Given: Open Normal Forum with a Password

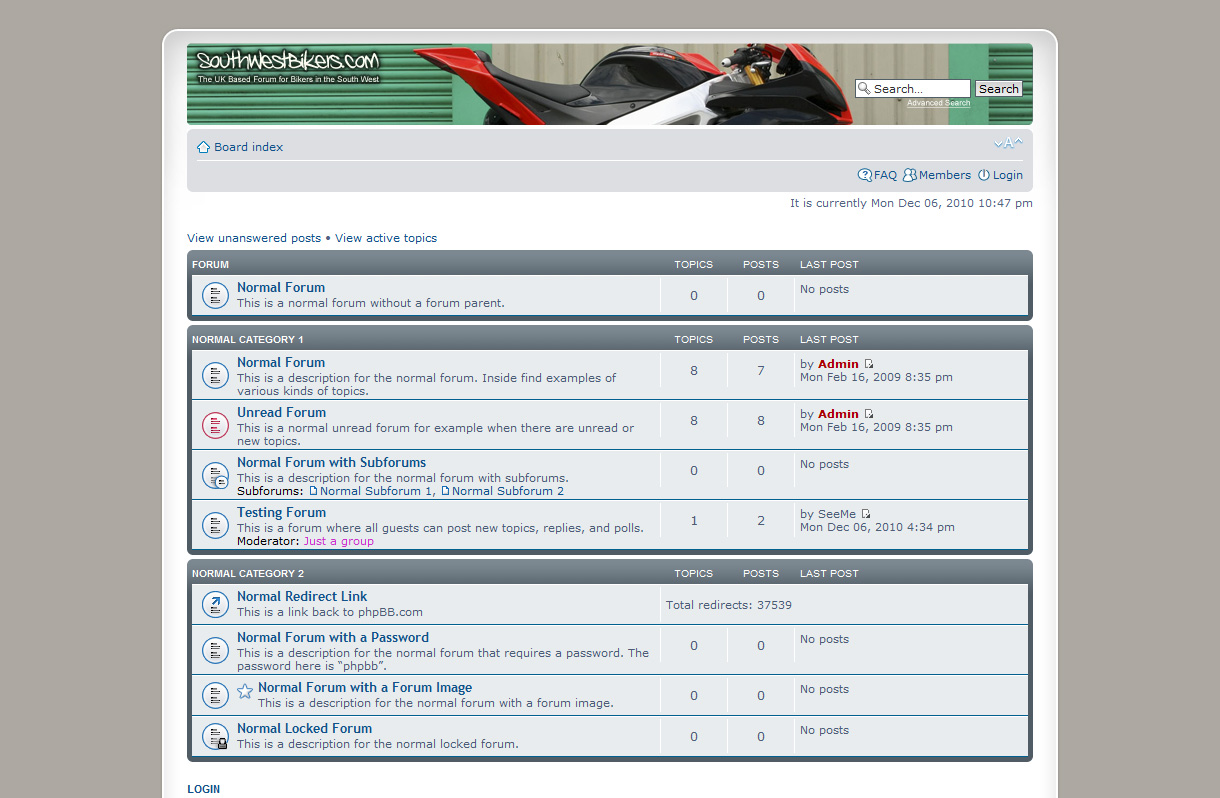Looking at the screenshot, I should [x=333, y=637].
